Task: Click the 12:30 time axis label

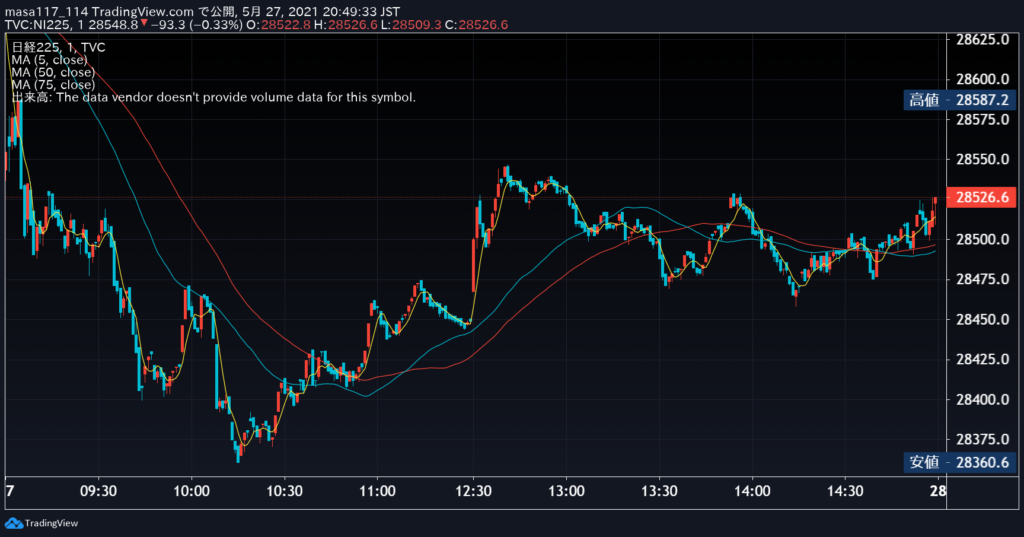Action: point(473,491)
